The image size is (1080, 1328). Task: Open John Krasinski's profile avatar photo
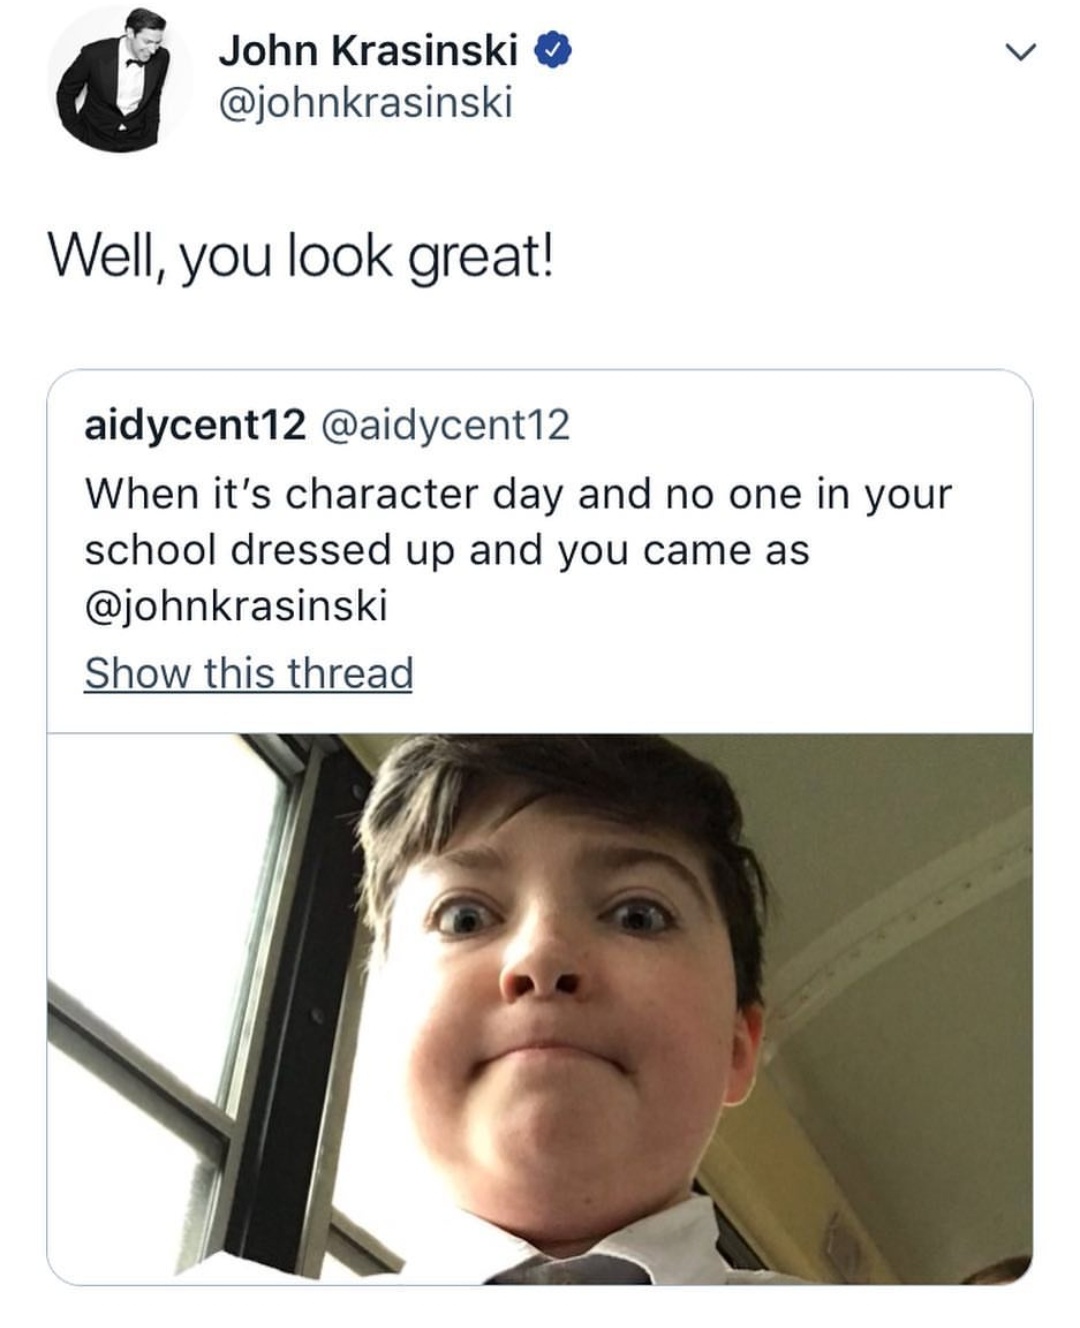tap(116, 79)
